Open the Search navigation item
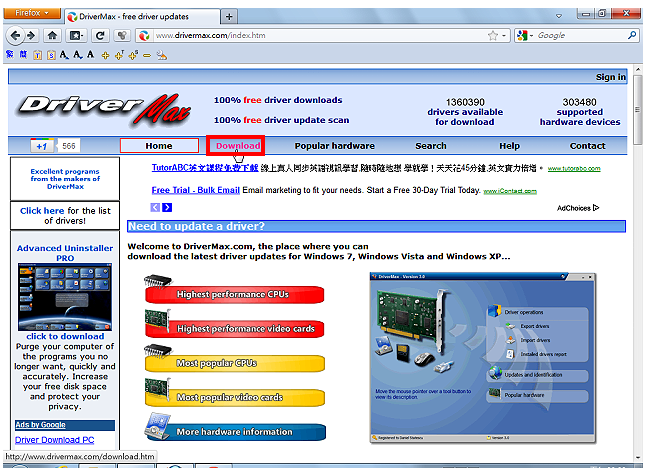 [431, 146]
